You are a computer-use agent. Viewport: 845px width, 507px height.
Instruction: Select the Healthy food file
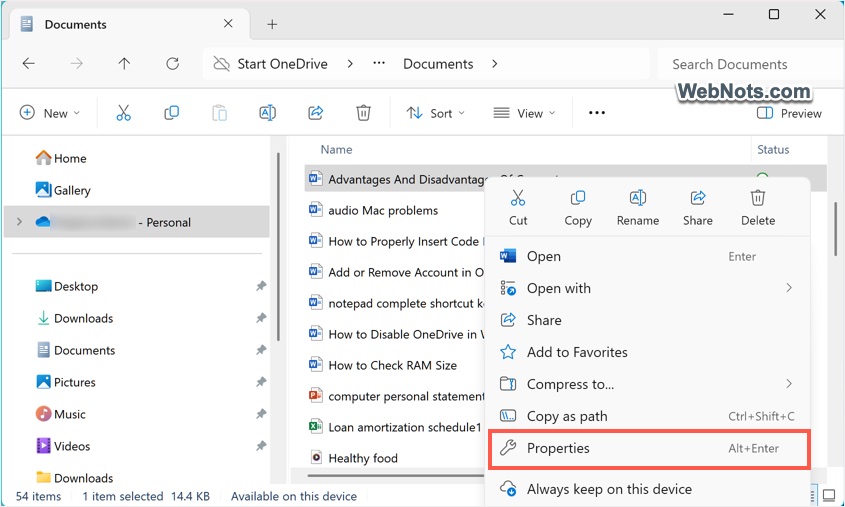pyautogui.click(x=354, y=458)
